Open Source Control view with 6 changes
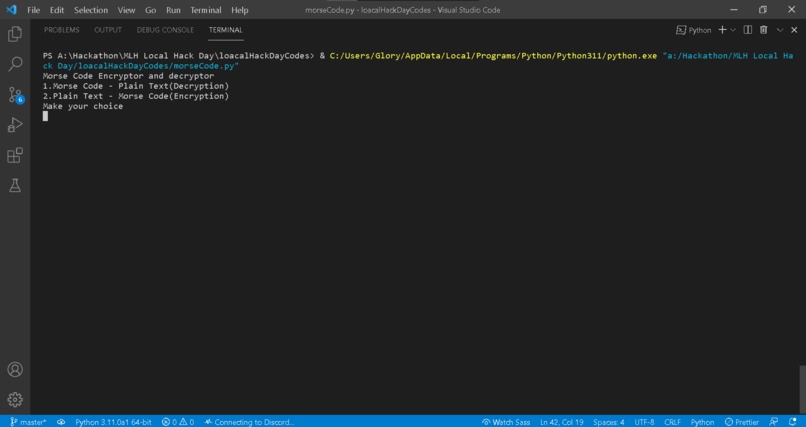 pos(15,95)
